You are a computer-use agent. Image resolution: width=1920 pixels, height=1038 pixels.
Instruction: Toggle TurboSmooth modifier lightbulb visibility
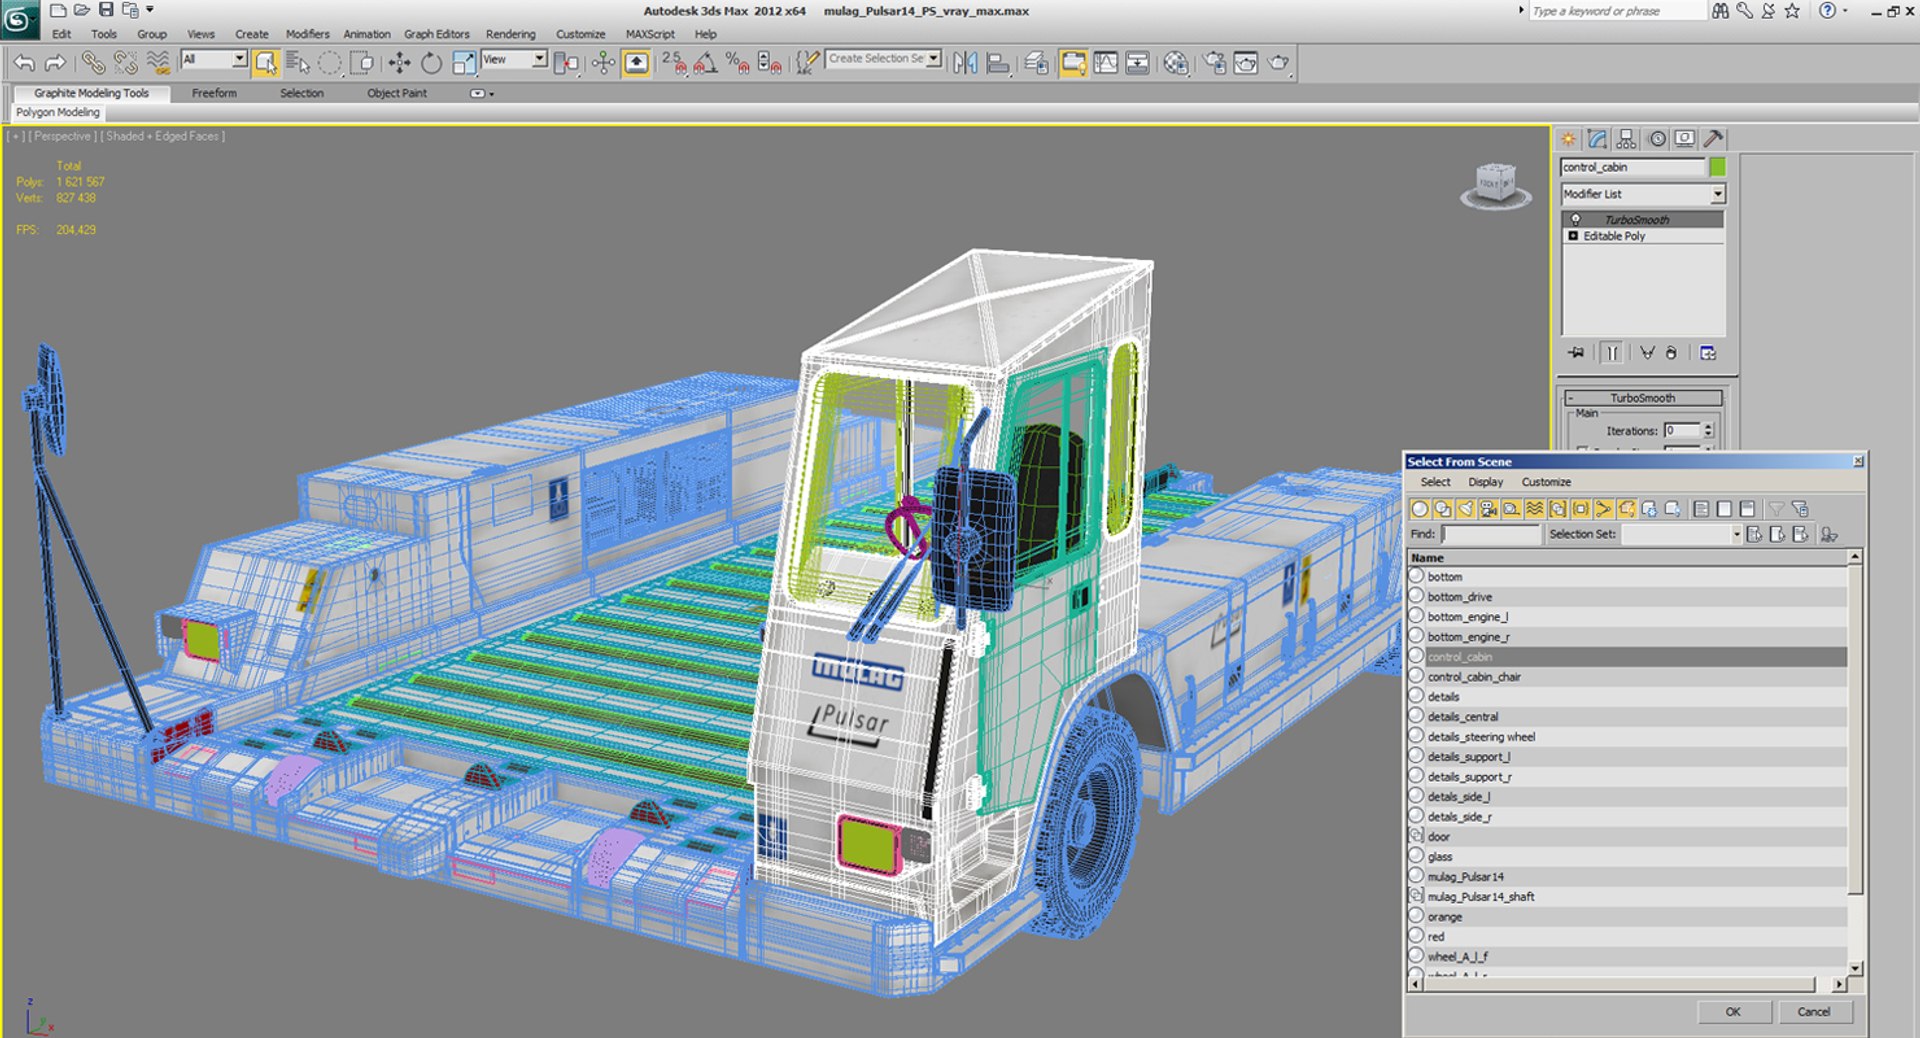click(1576, 220)
